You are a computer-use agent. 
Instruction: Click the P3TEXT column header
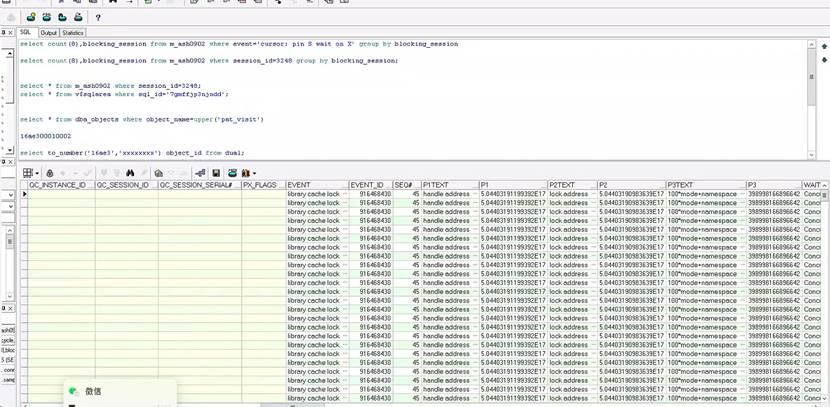click(706, 185)
